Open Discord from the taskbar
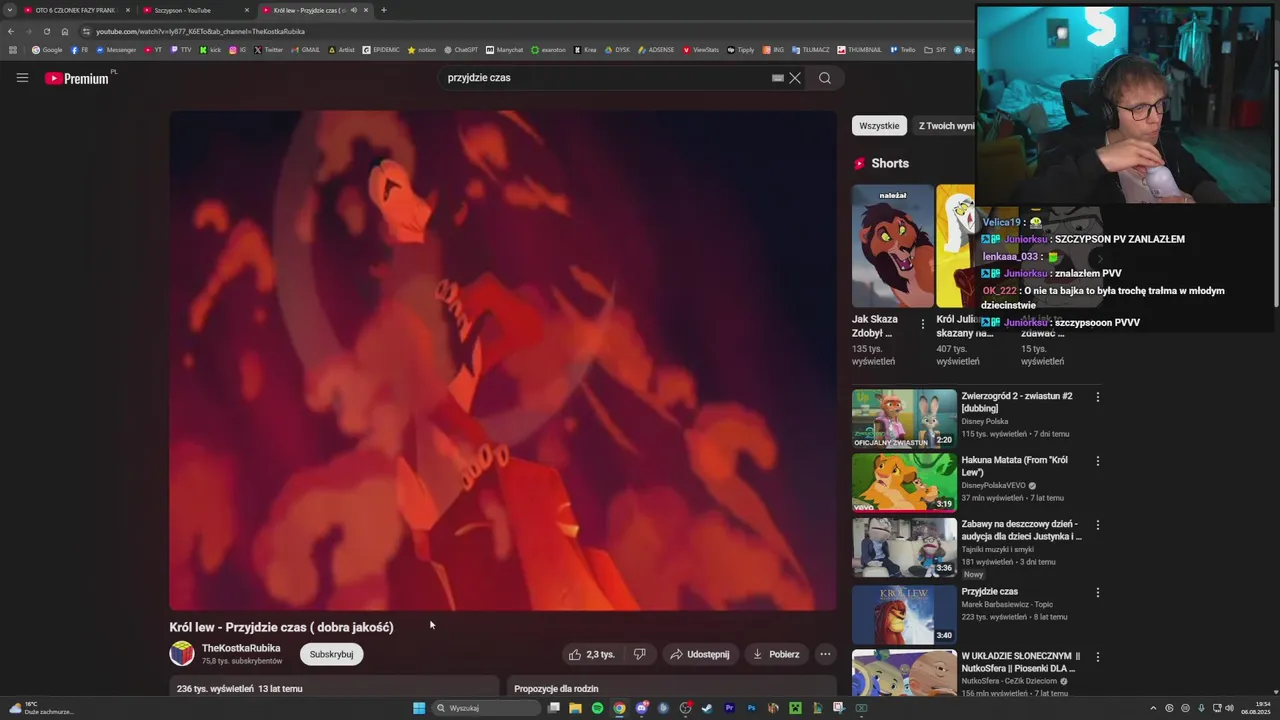 point(641,708)
